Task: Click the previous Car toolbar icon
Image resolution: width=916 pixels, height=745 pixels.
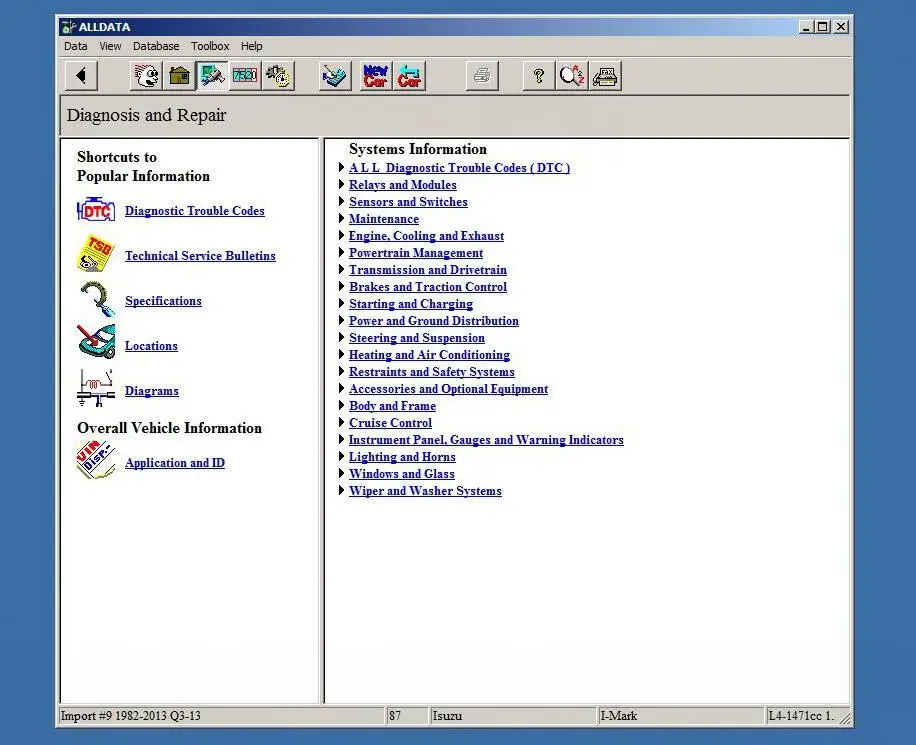Action: (408, 75)
